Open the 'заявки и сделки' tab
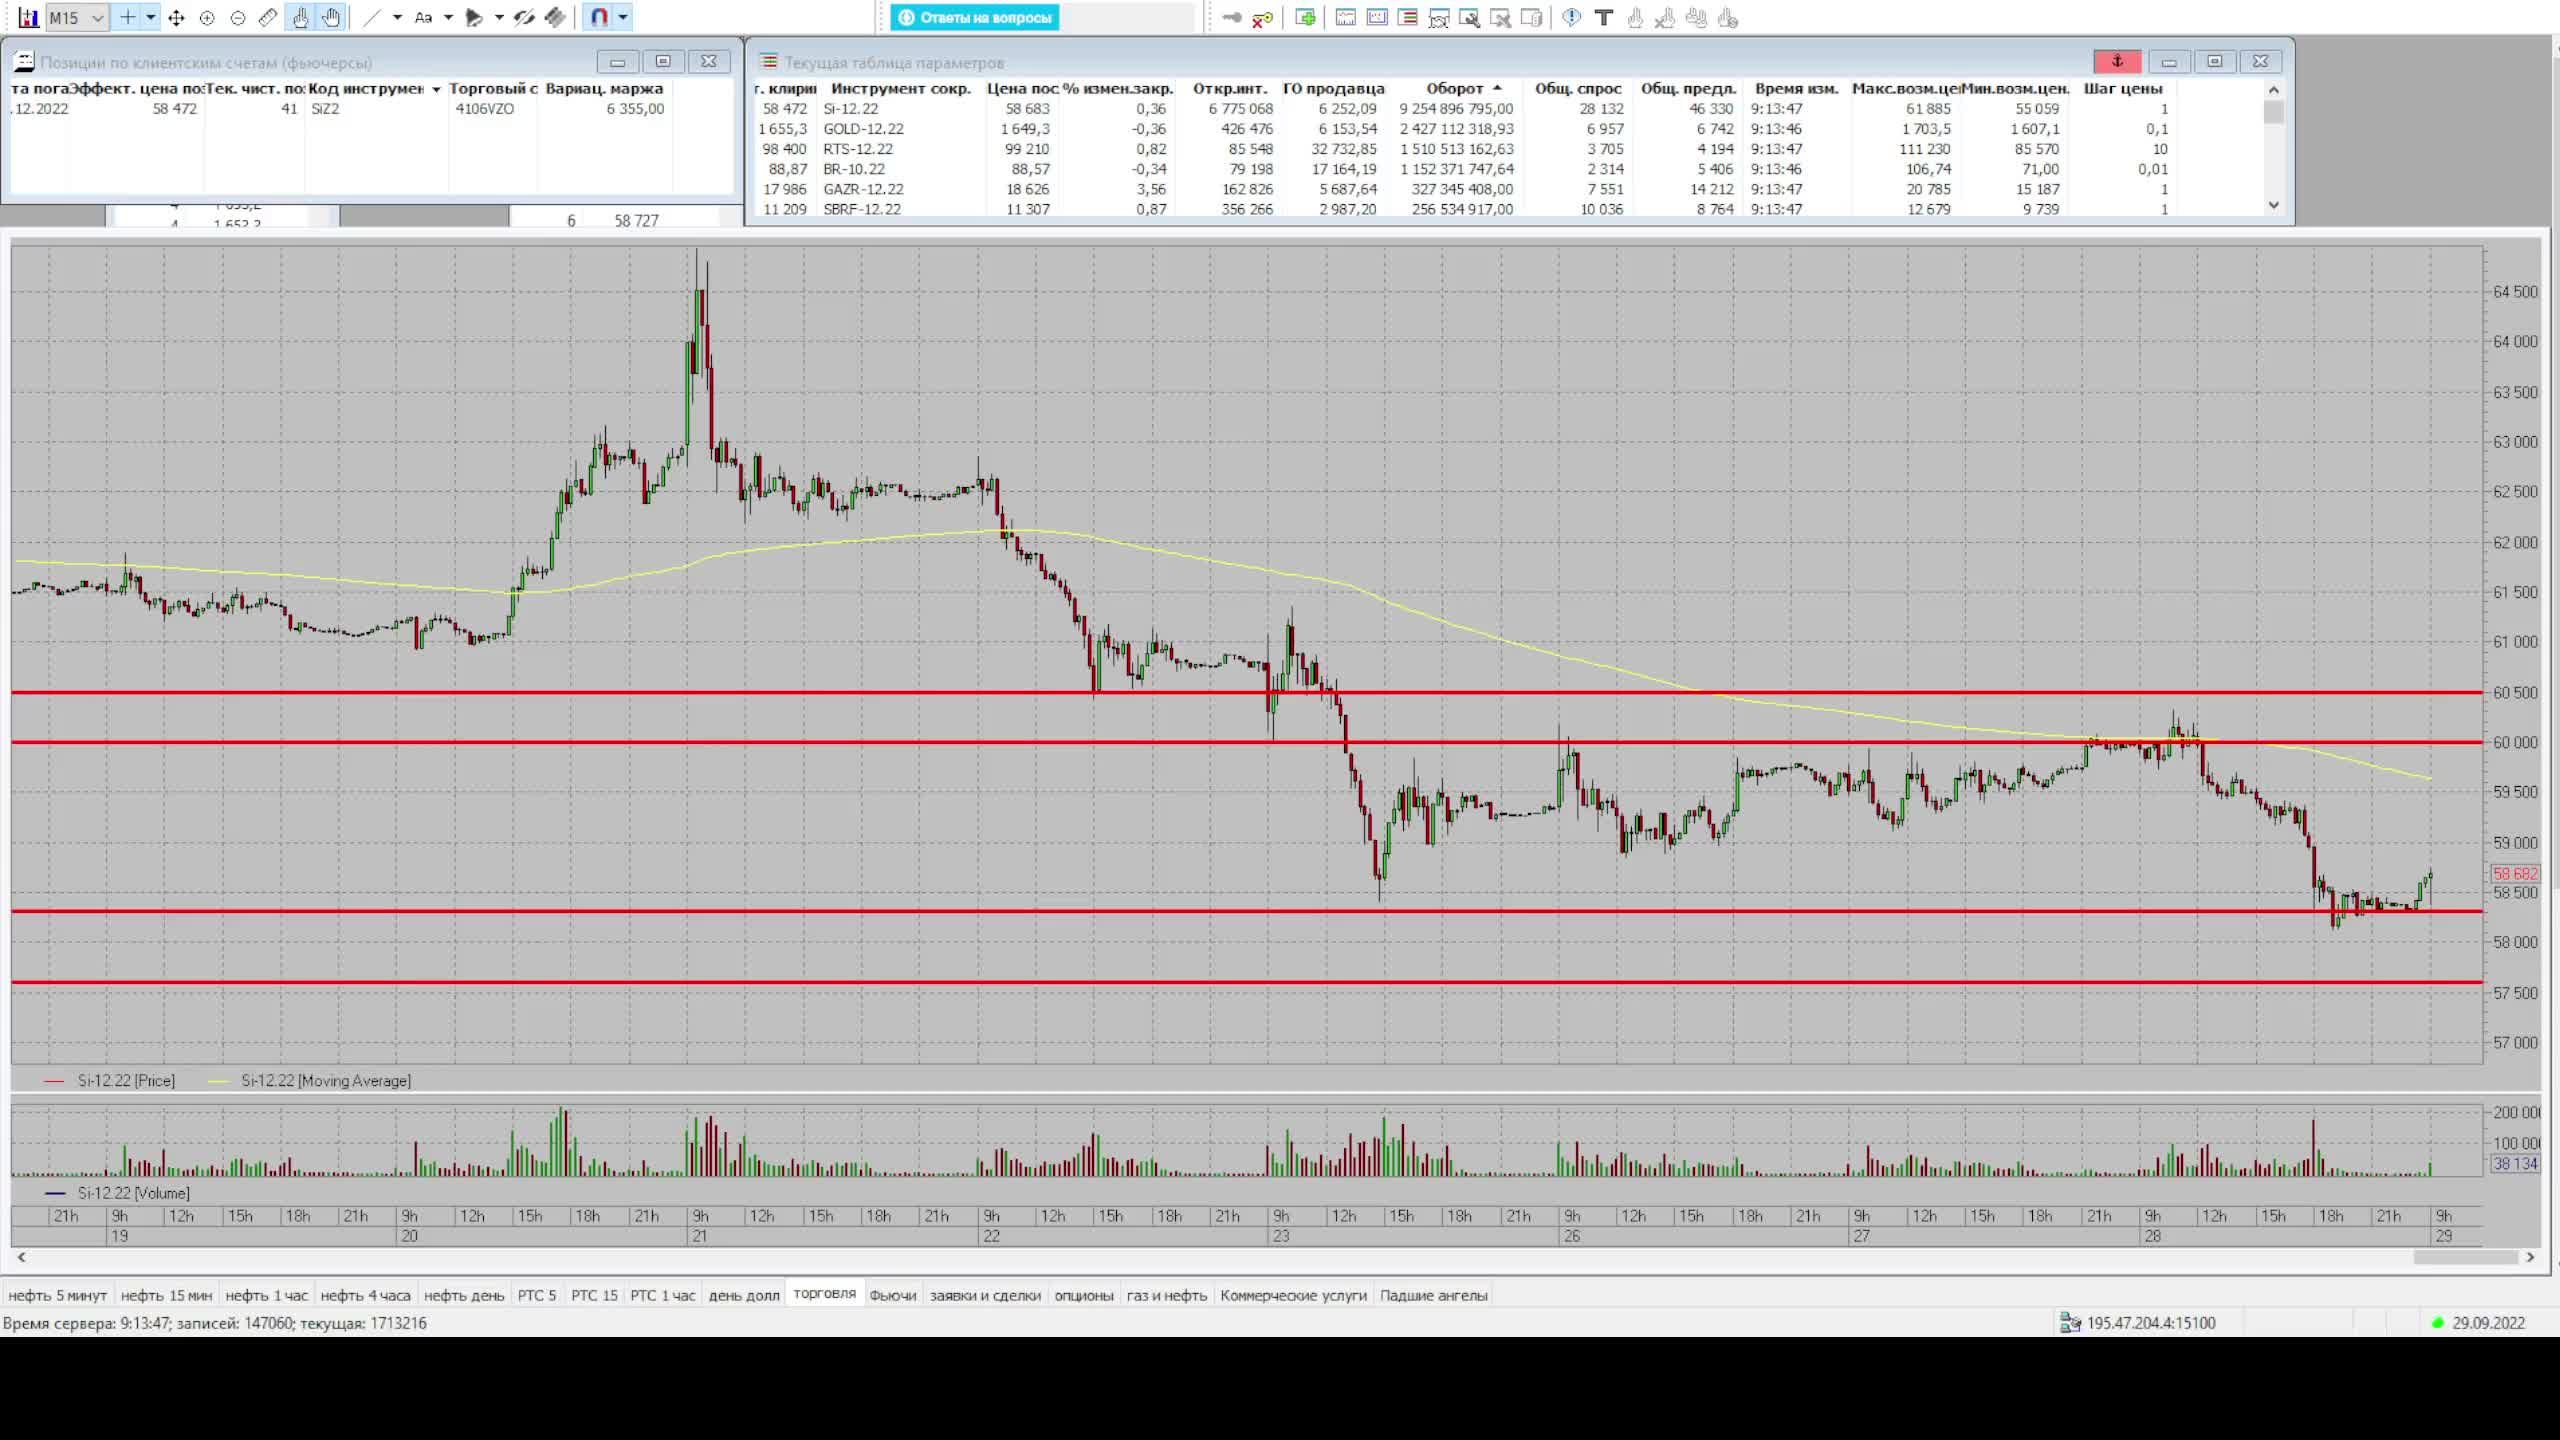 coord(984,1295)
